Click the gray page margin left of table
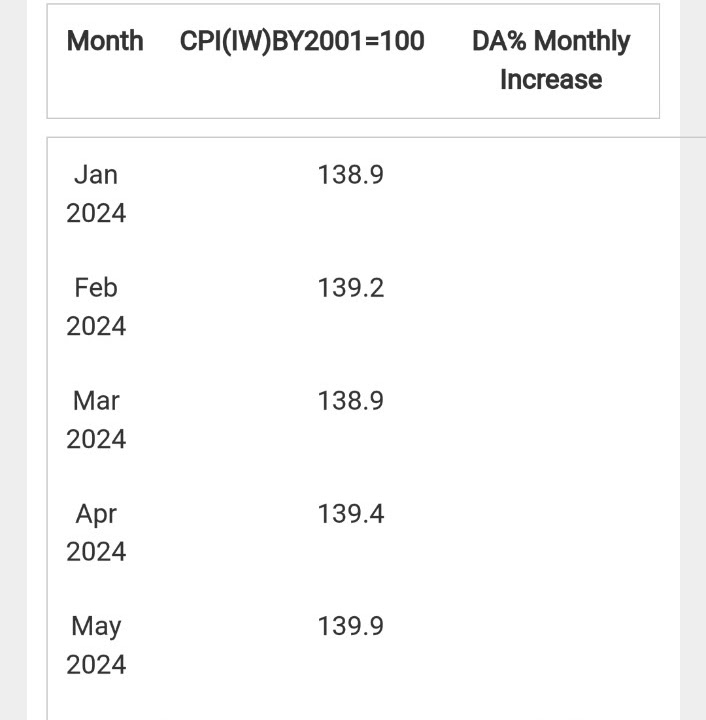The image size is (706, 720). coord(13,400)
